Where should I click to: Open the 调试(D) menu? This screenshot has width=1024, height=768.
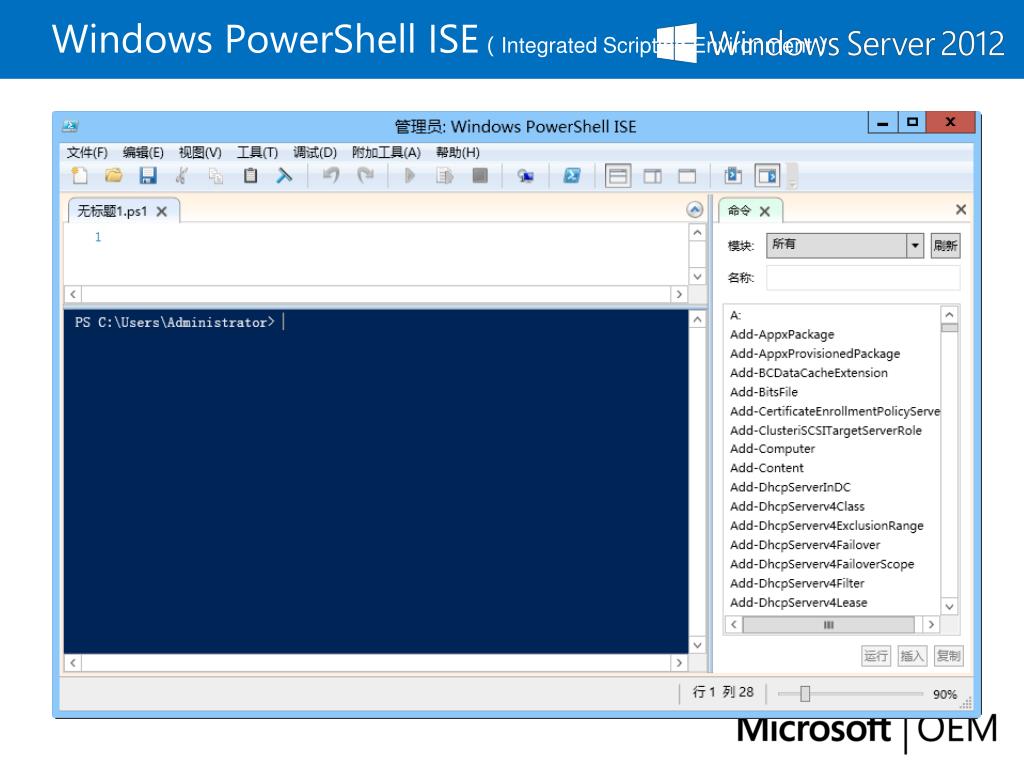coord(315,152)
